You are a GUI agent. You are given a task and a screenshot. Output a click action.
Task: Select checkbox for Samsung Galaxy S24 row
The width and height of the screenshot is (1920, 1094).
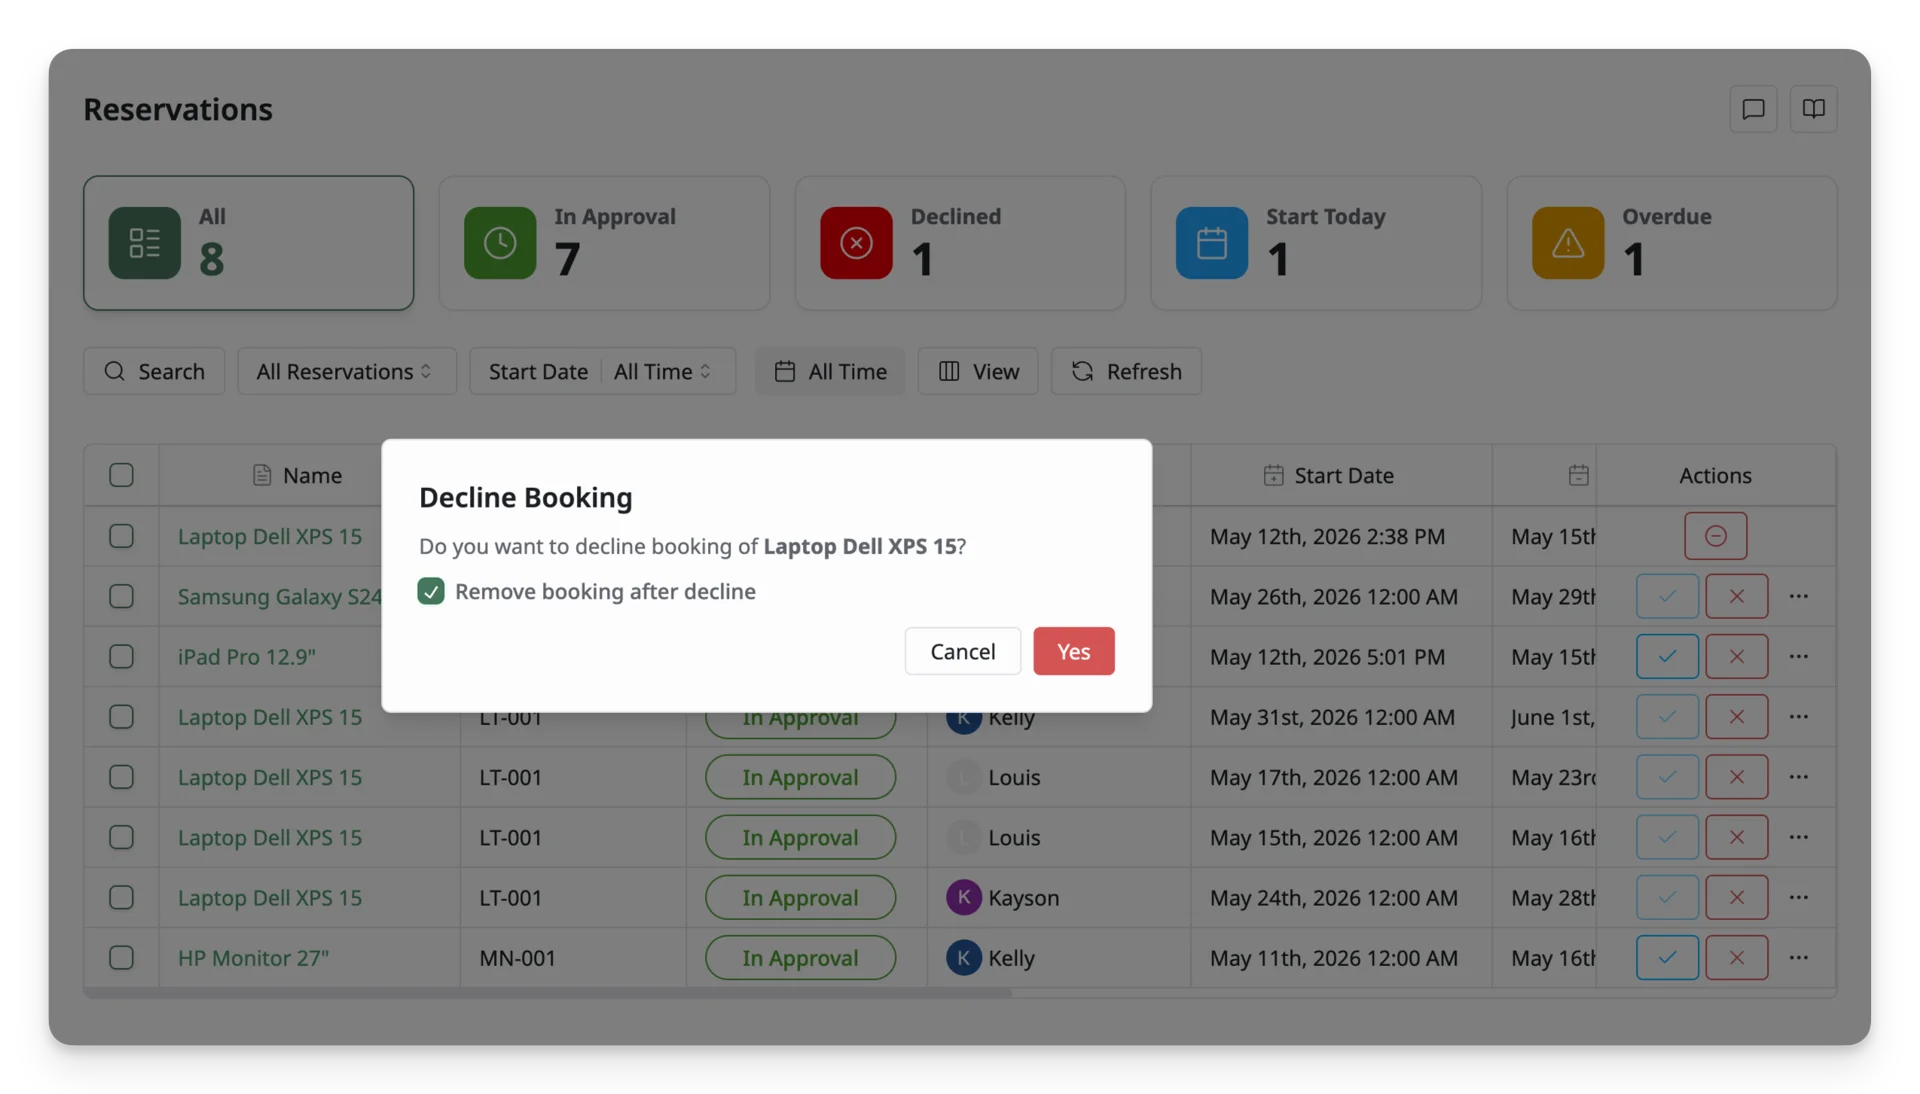[x=121, y=596]
